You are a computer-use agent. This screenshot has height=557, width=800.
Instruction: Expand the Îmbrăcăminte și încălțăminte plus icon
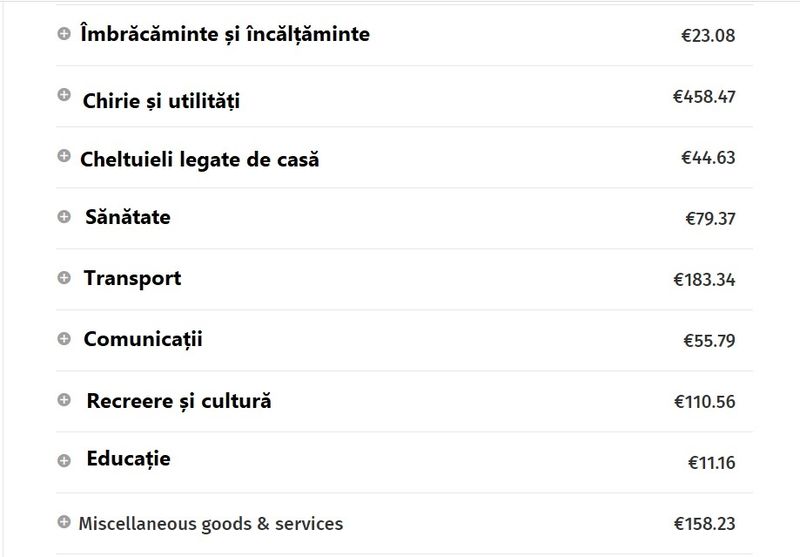64,34
